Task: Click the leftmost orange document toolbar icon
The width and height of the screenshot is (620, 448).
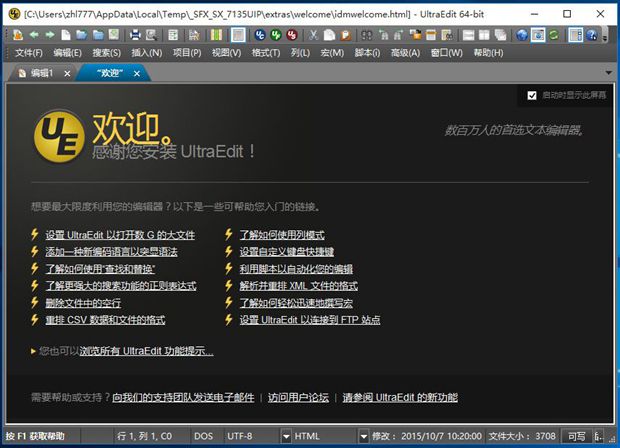Action: [x=18, y=35]
